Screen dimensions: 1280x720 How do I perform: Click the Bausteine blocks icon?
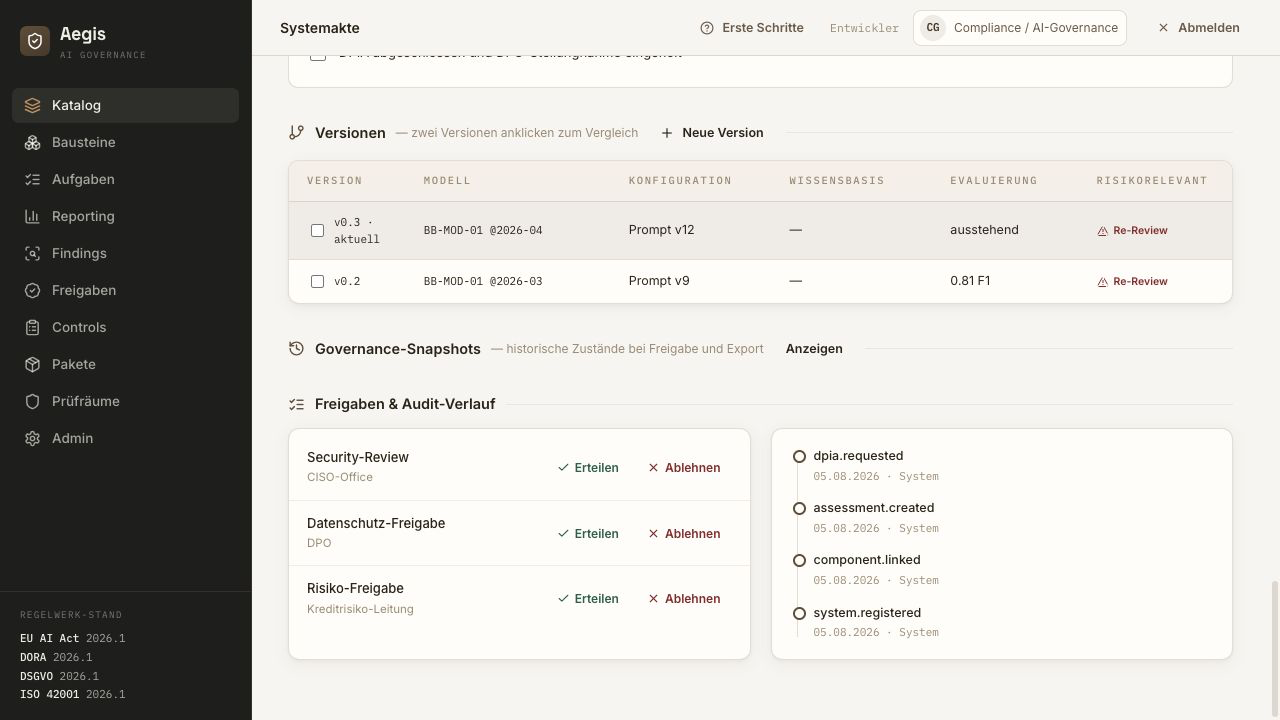[32, 142]
